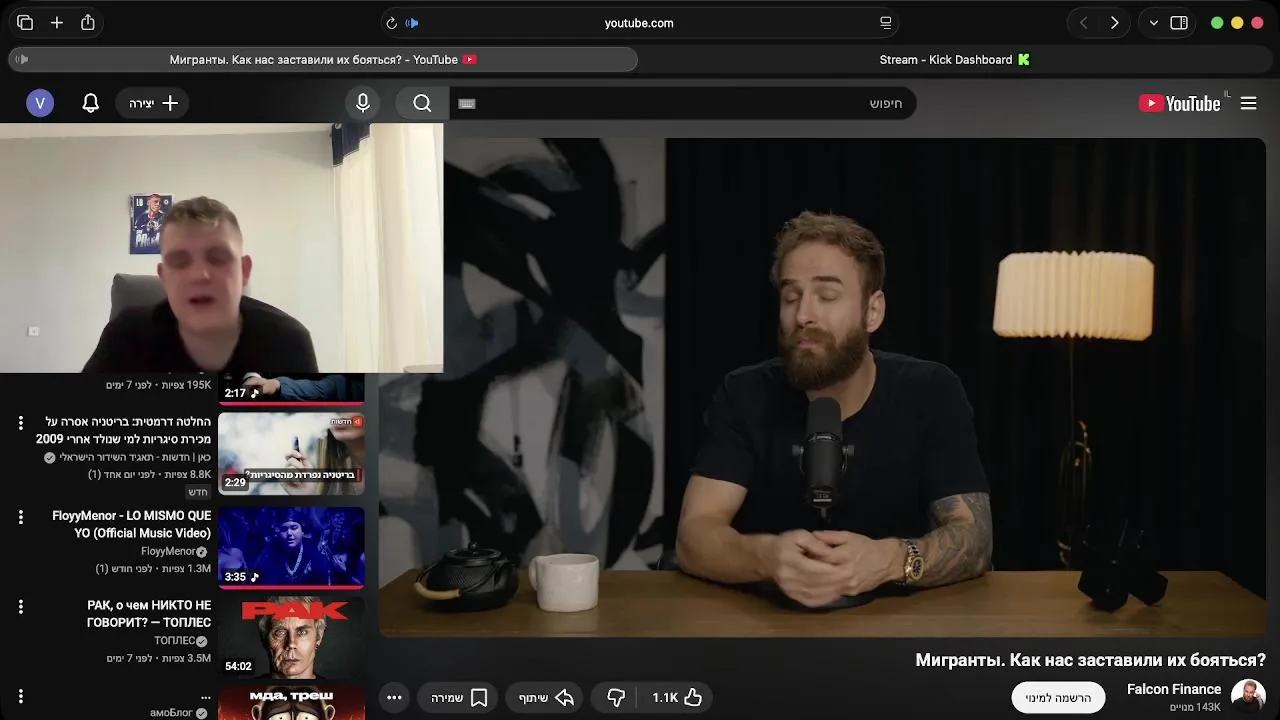Viewport: 1280px width, 720px height.
Task: Start voice search with microphone
Action: [363, 103]
